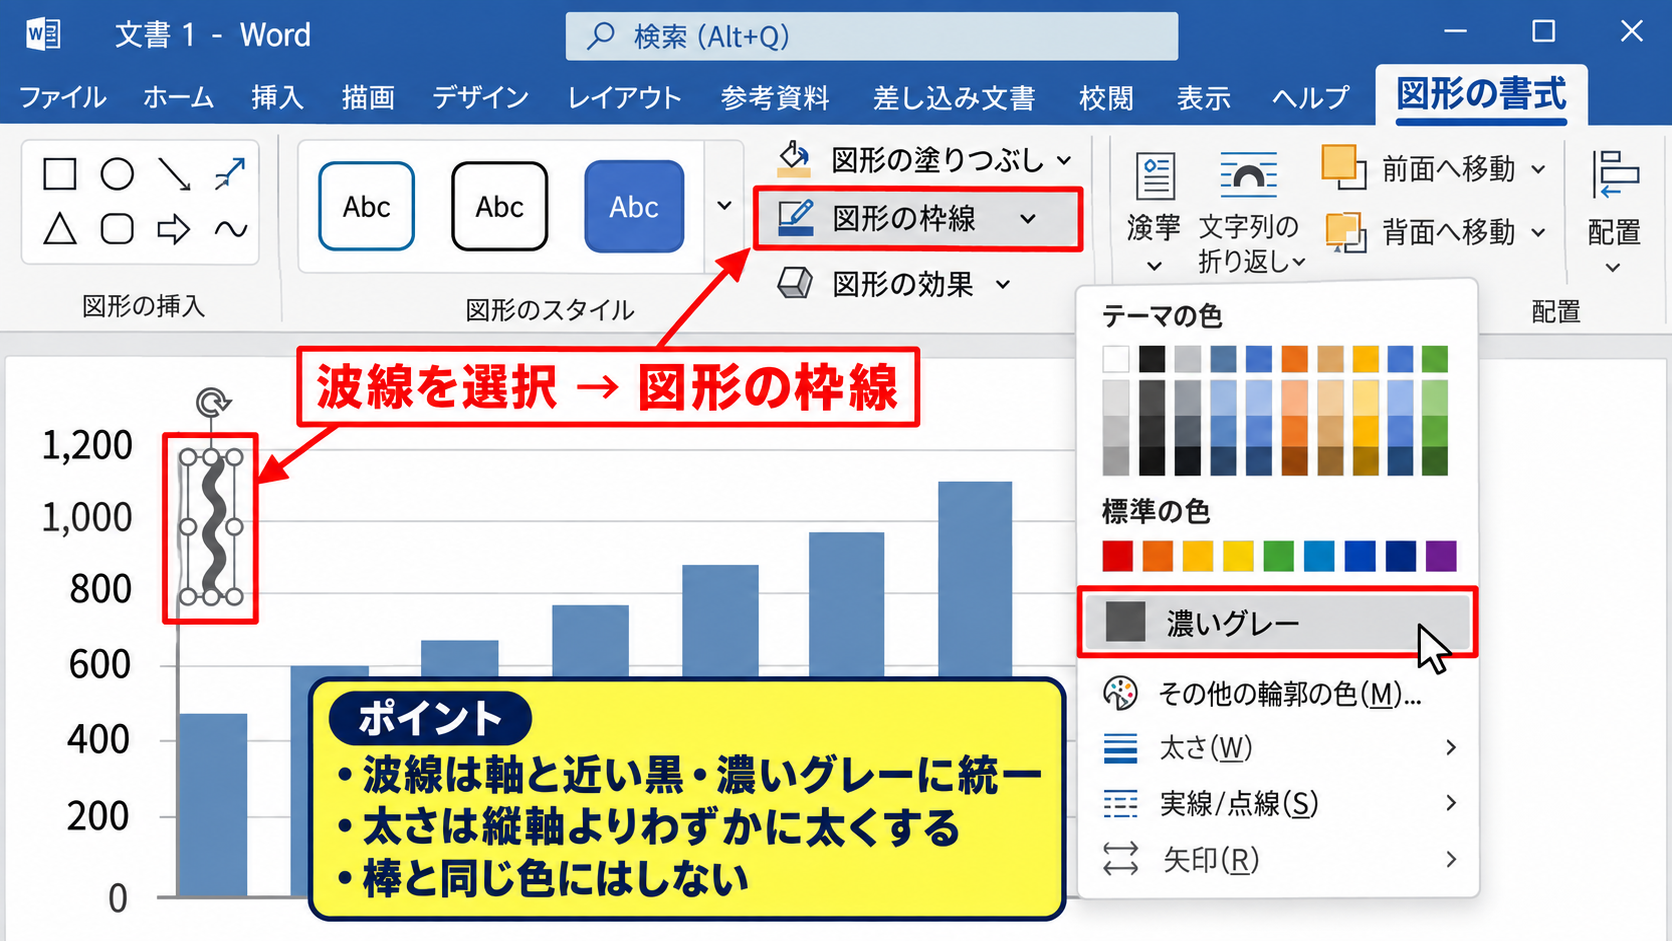
Task: Choose the 濃いグレー recent color
Action: coord(1277,622)
